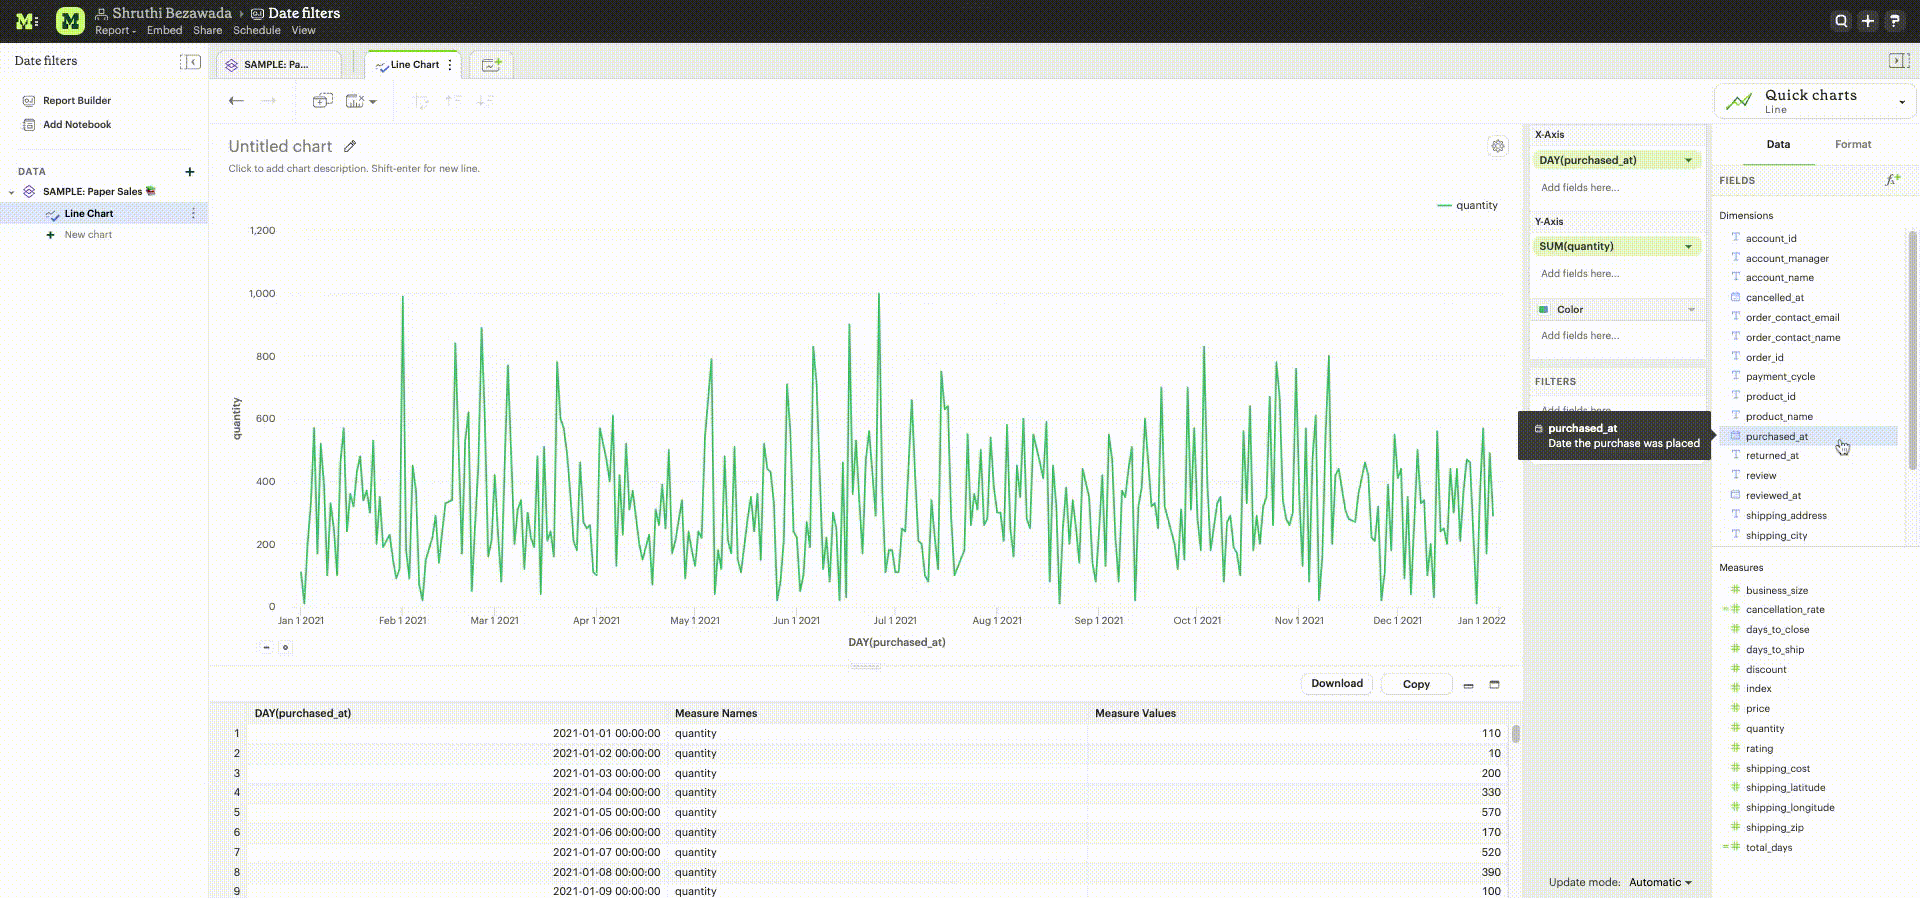
Task: Click the chart settings gear icon
Action: 1497,146
